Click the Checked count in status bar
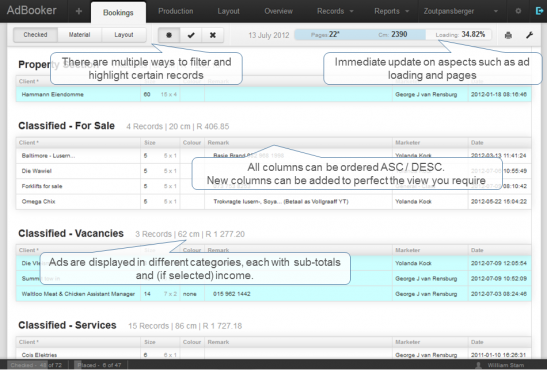547x370 pixels. click(36, 365)
